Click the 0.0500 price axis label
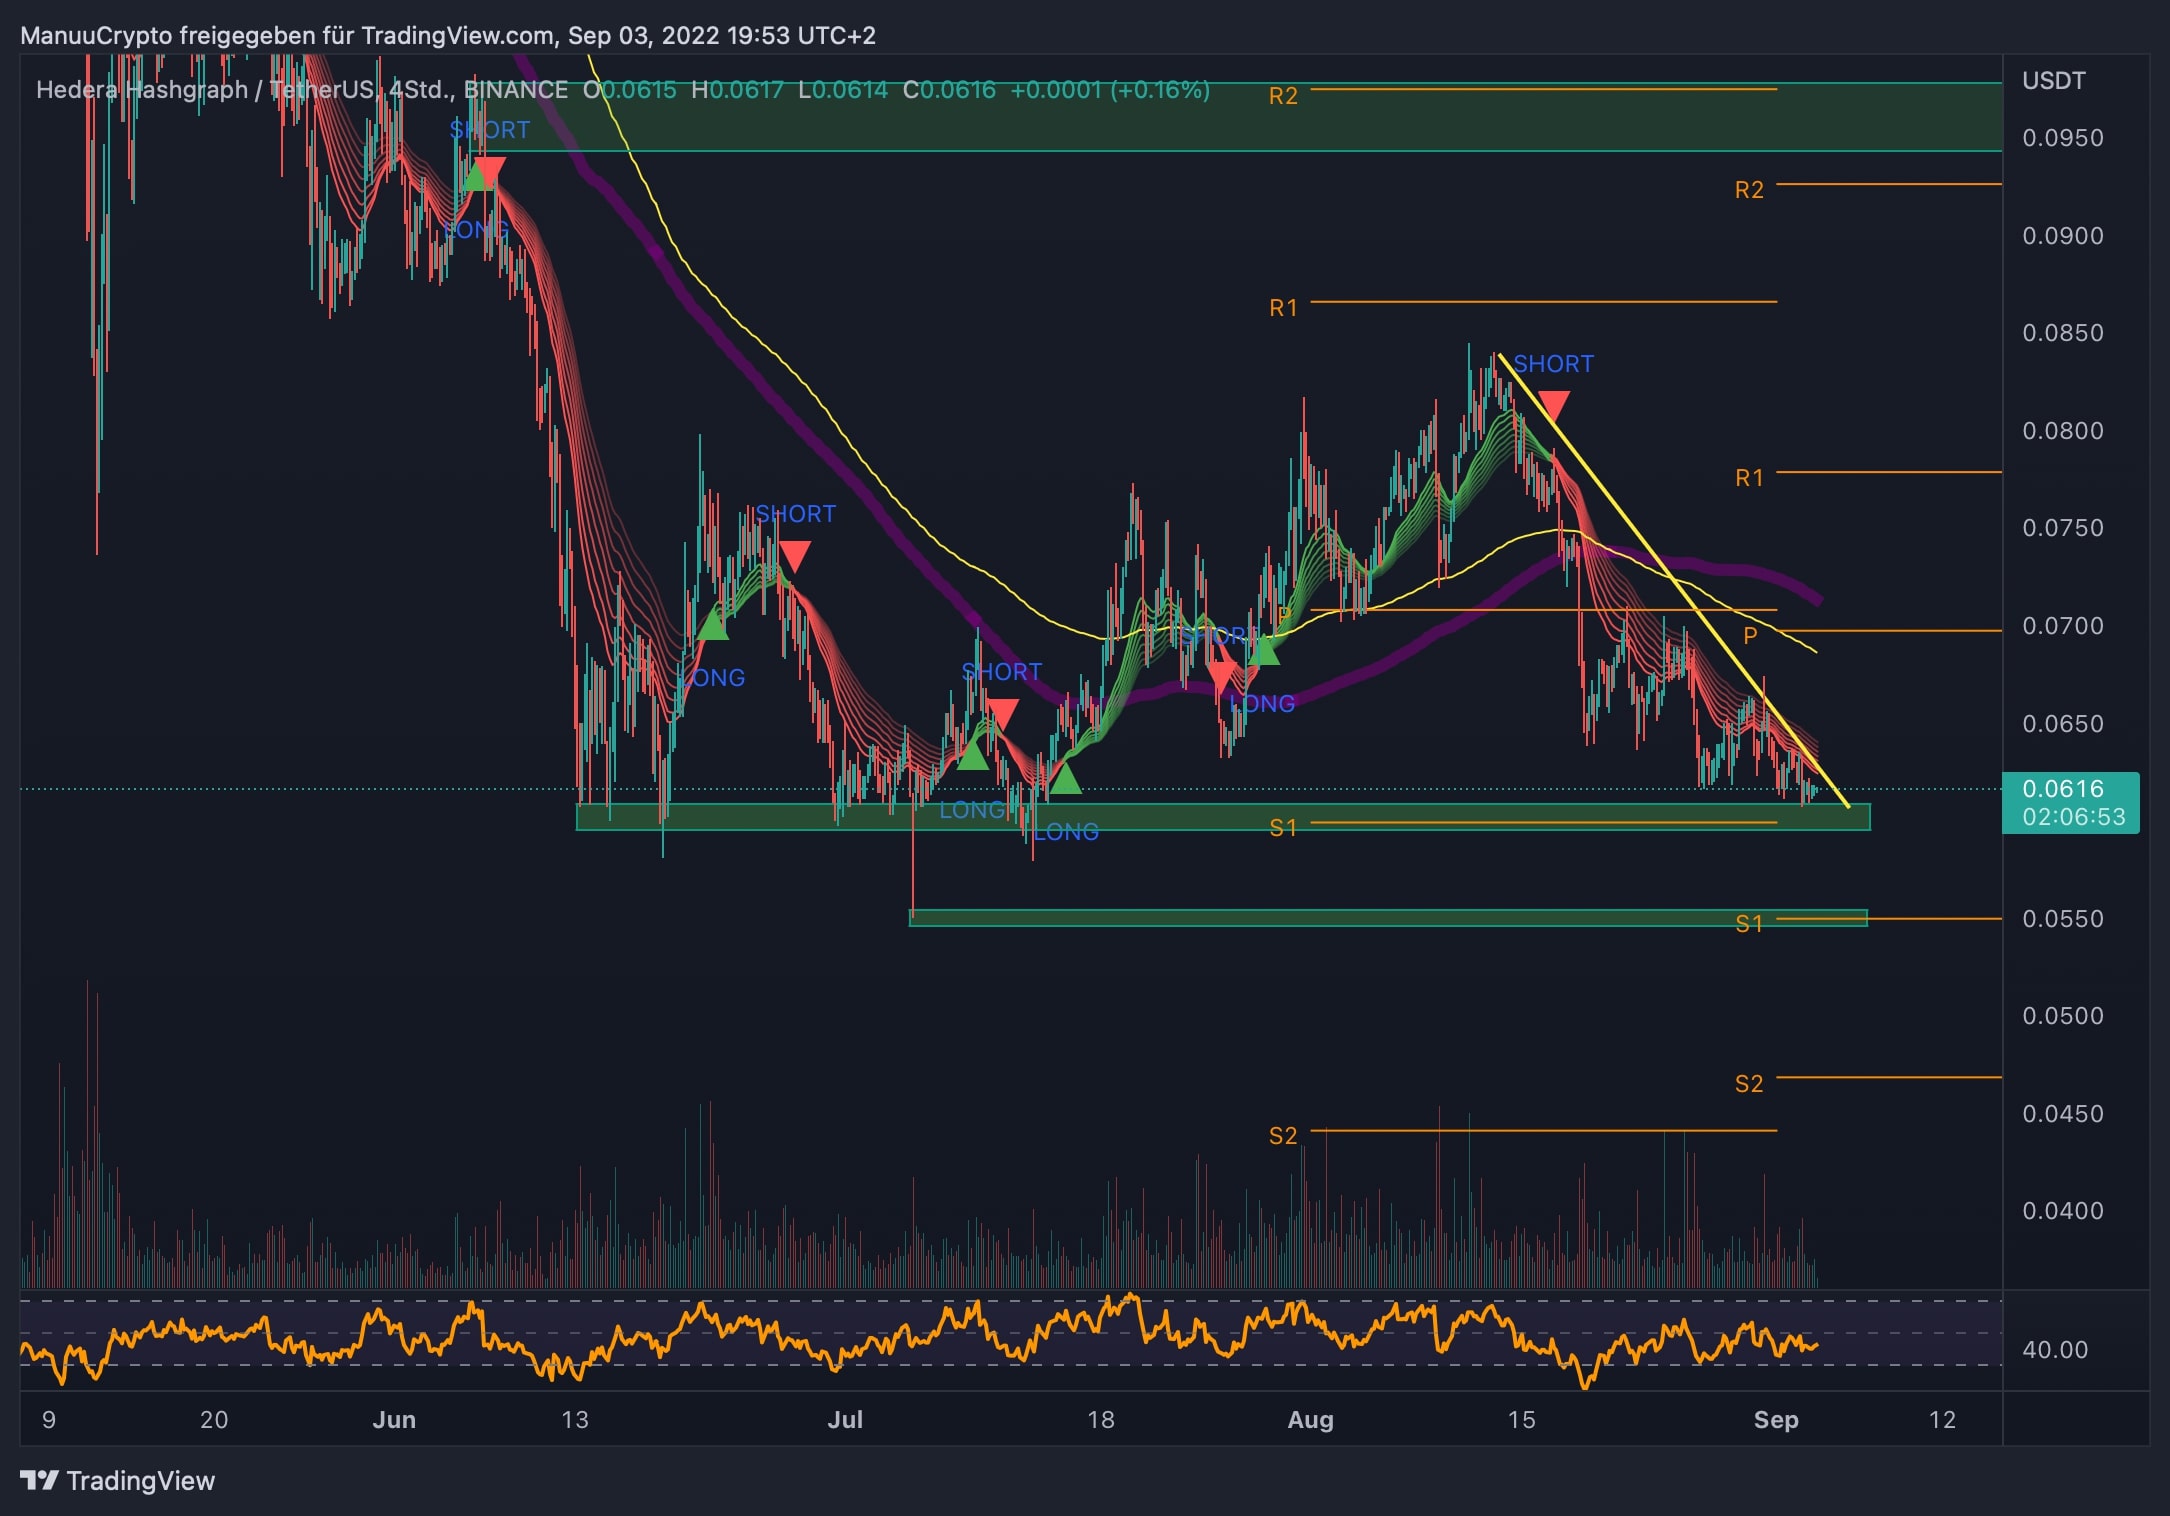Image resolution: width=2170 pixels, height=1516 pixels. click(2063, 1016)
